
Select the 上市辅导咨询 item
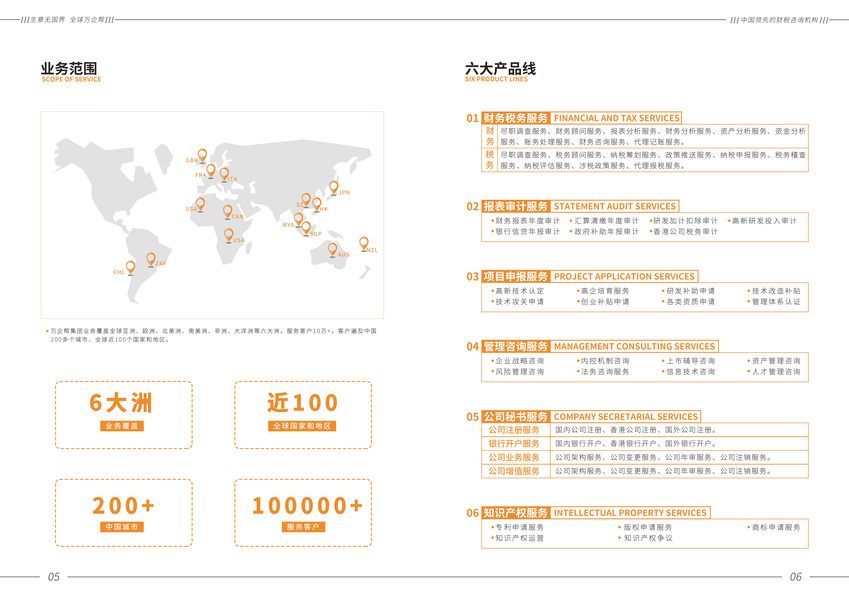pos(688,361)
